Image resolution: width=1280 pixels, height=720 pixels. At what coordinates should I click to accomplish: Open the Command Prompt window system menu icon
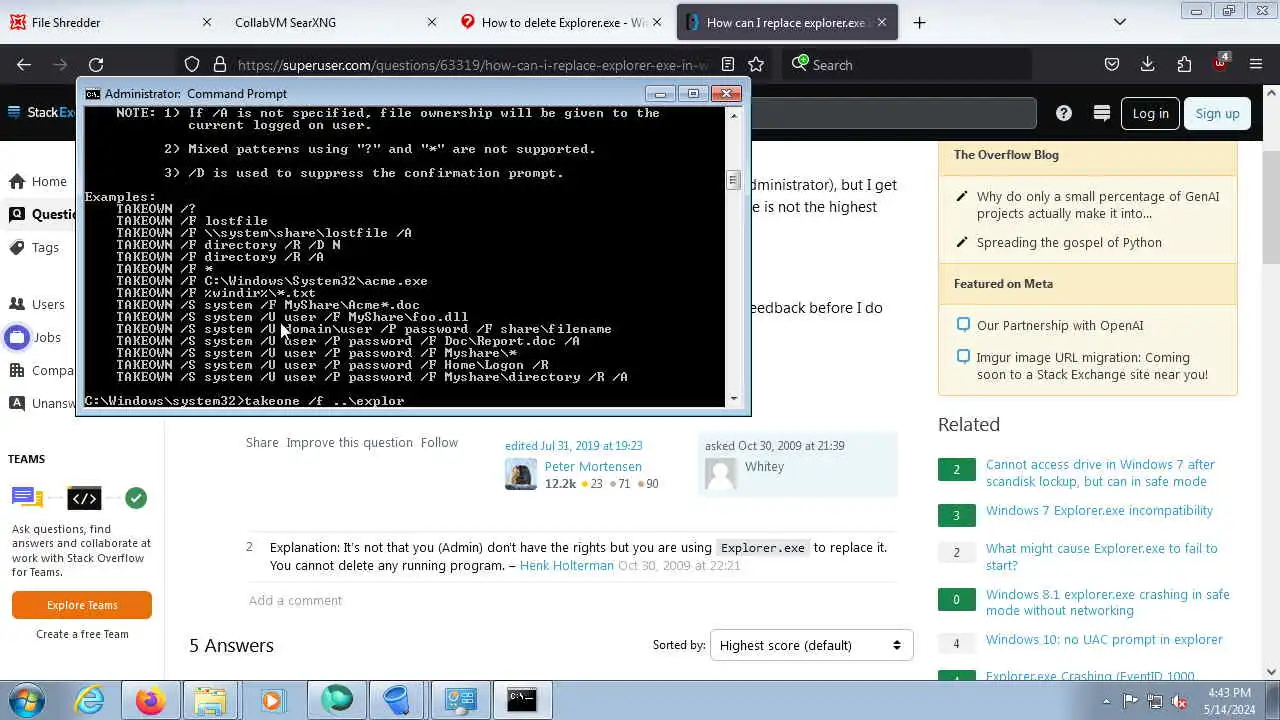(x=92, y=94)
